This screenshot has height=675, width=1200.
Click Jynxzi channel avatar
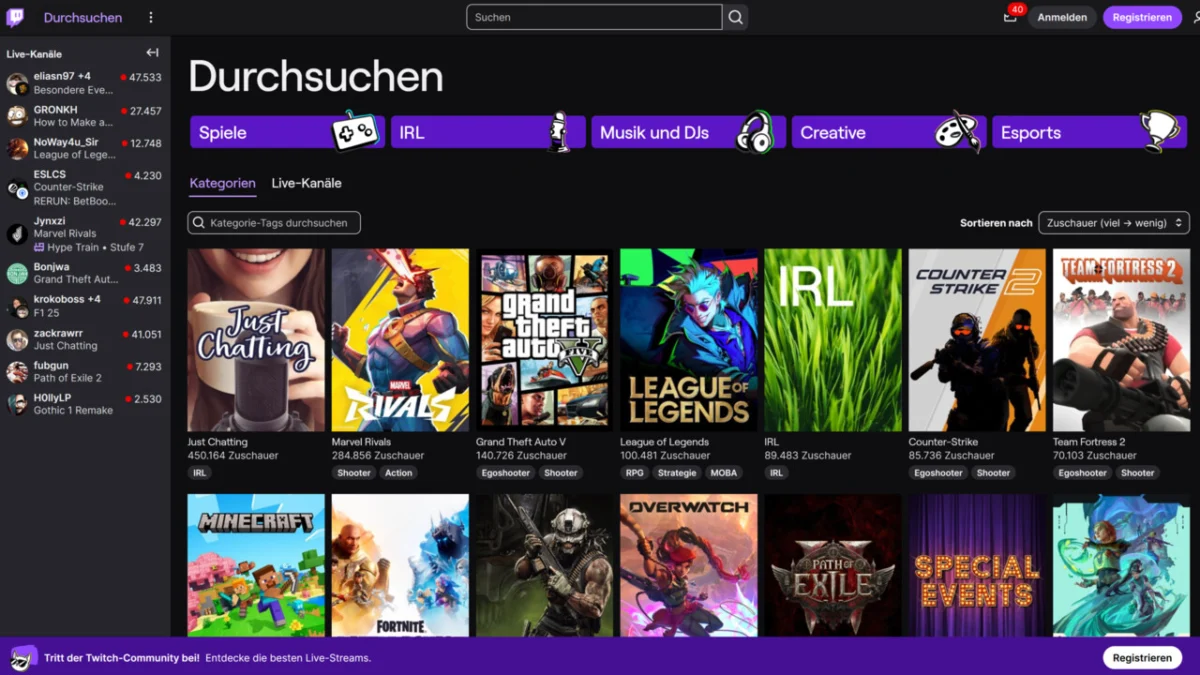[x=17, y=233]
